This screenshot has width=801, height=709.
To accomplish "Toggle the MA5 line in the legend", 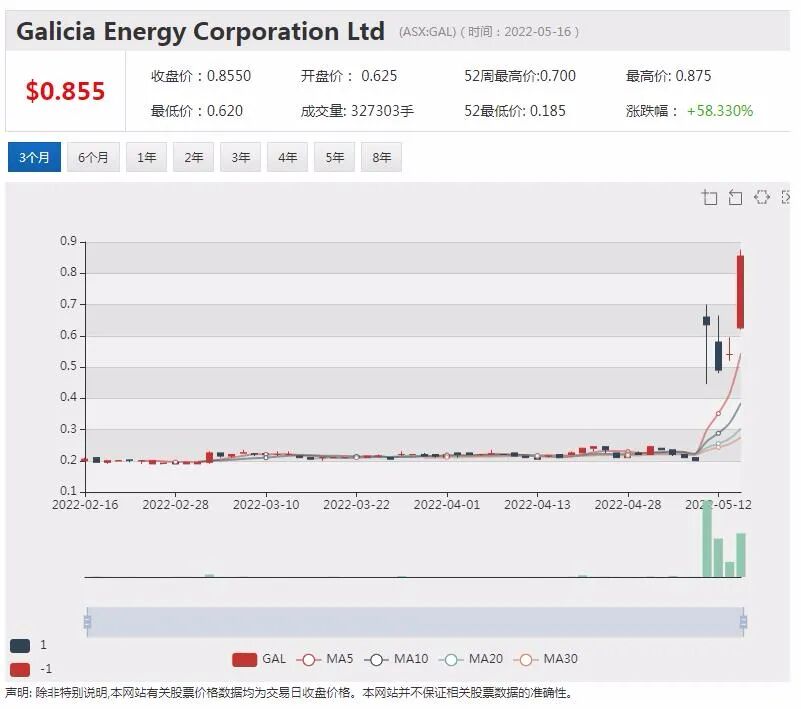I will (x=325, y=659).
